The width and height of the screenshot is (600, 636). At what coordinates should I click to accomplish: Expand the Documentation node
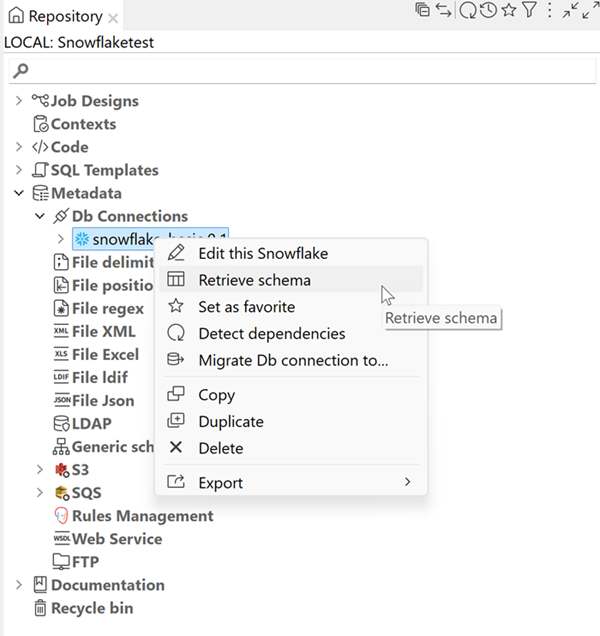click(x=19, y=585)
